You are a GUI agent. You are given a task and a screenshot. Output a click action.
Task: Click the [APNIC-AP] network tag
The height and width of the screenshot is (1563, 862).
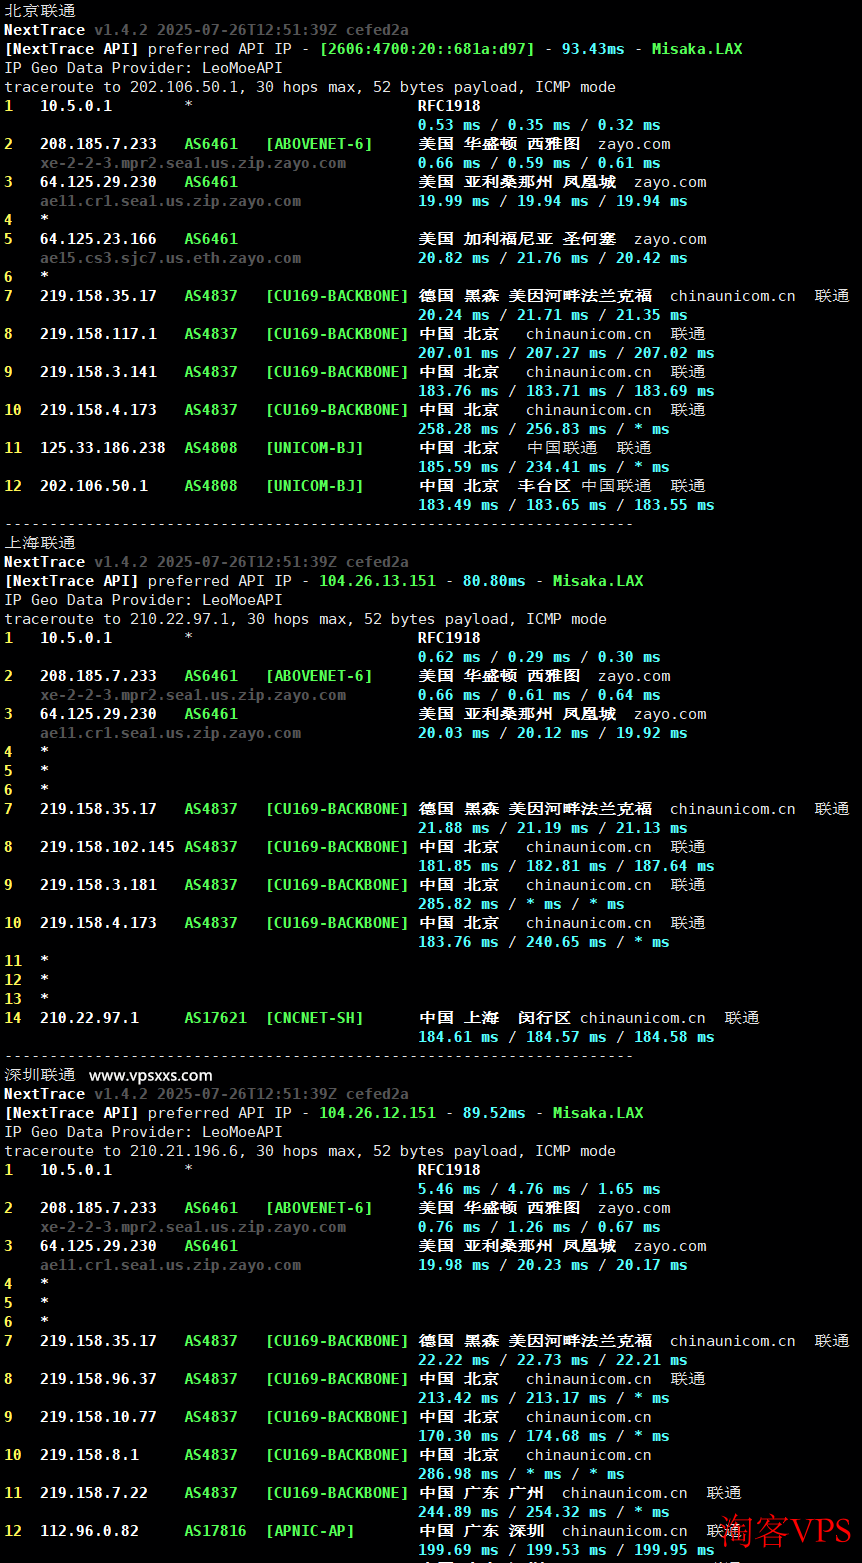[310, 1531]
